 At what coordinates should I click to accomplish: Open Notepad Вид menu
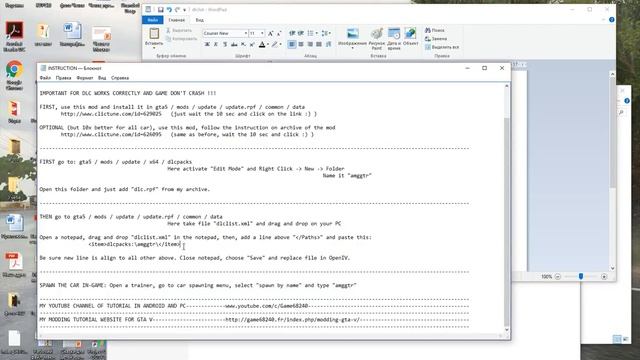(102, 78)
